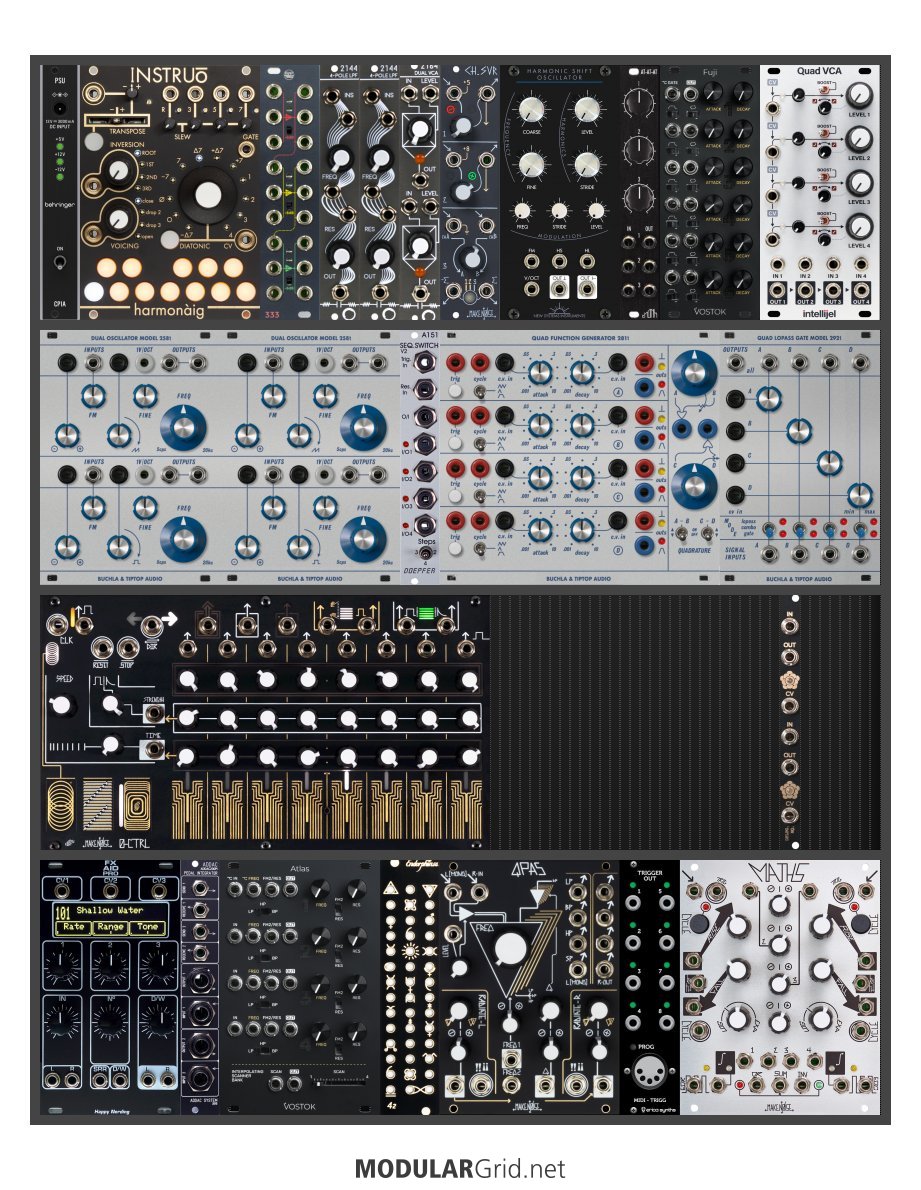Select the Range parameter on FX AID display
This screenshot has height=1190, width=921.
(x=112, y=926)
